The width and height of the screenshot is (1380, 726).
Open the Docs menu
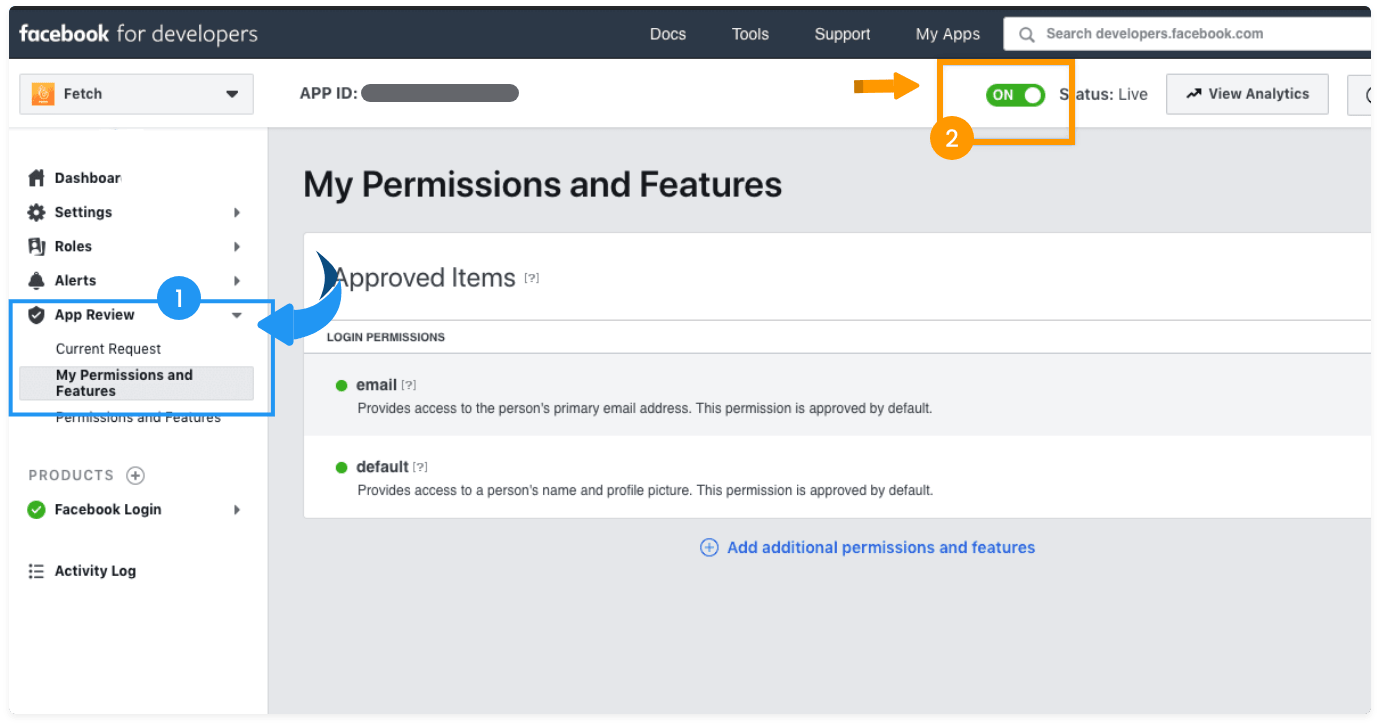(x=668, y=34)
